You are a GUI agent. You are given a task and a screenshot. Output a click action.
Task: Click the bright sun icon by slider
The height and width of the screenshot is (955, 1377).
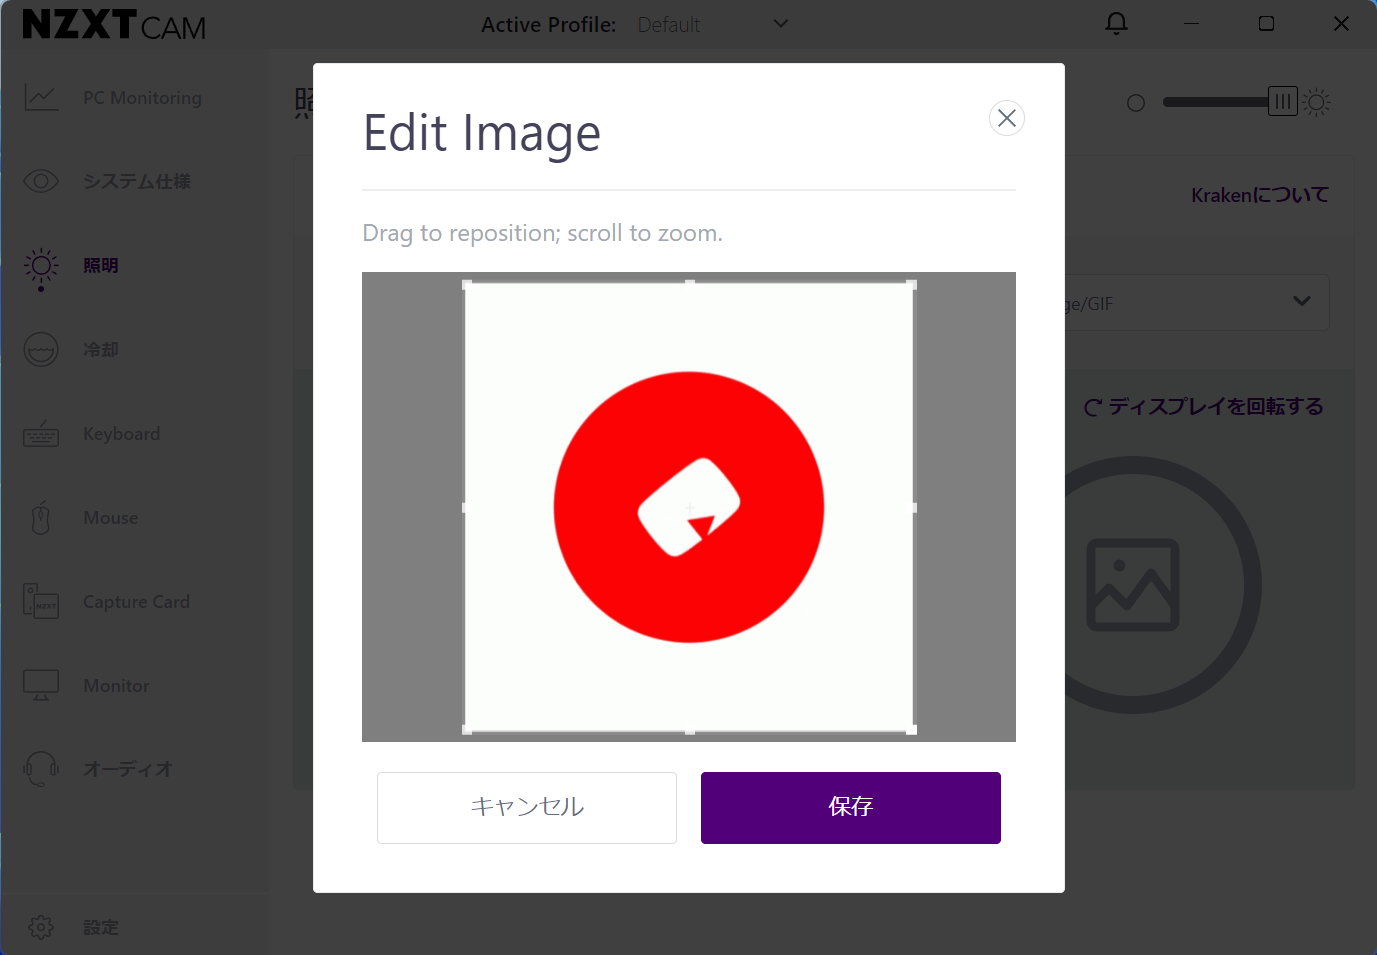1317,102
